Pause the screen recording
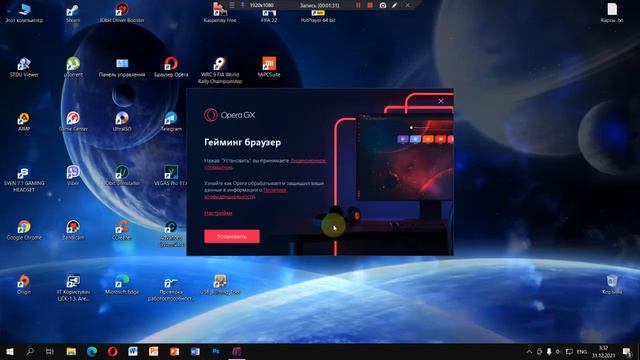 tap(358, 5)
